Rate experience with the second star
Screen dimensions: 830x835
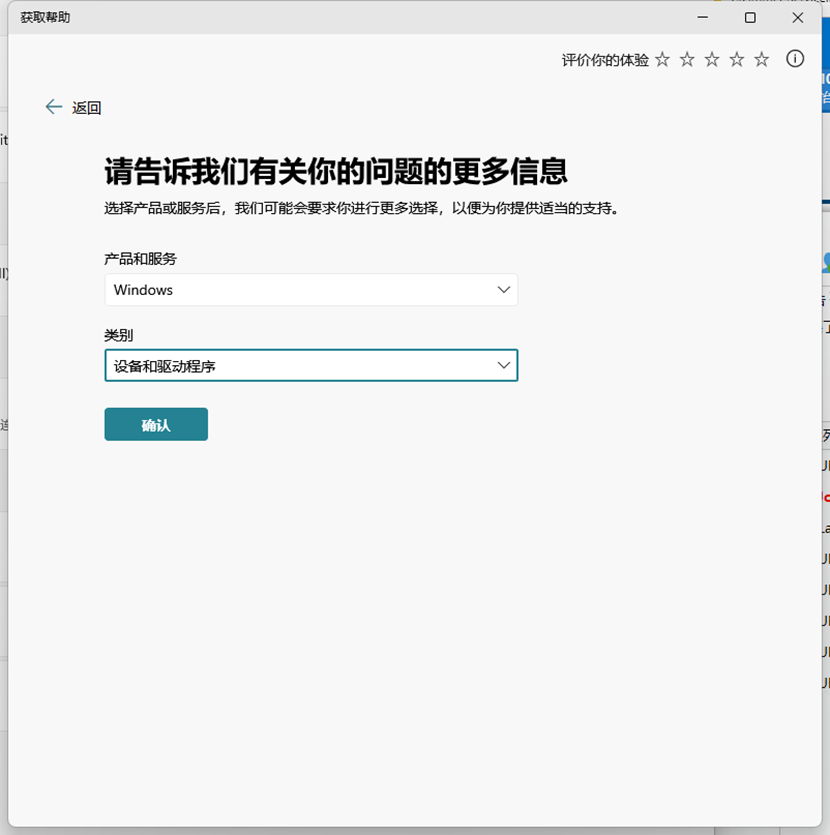pos(687,60)
